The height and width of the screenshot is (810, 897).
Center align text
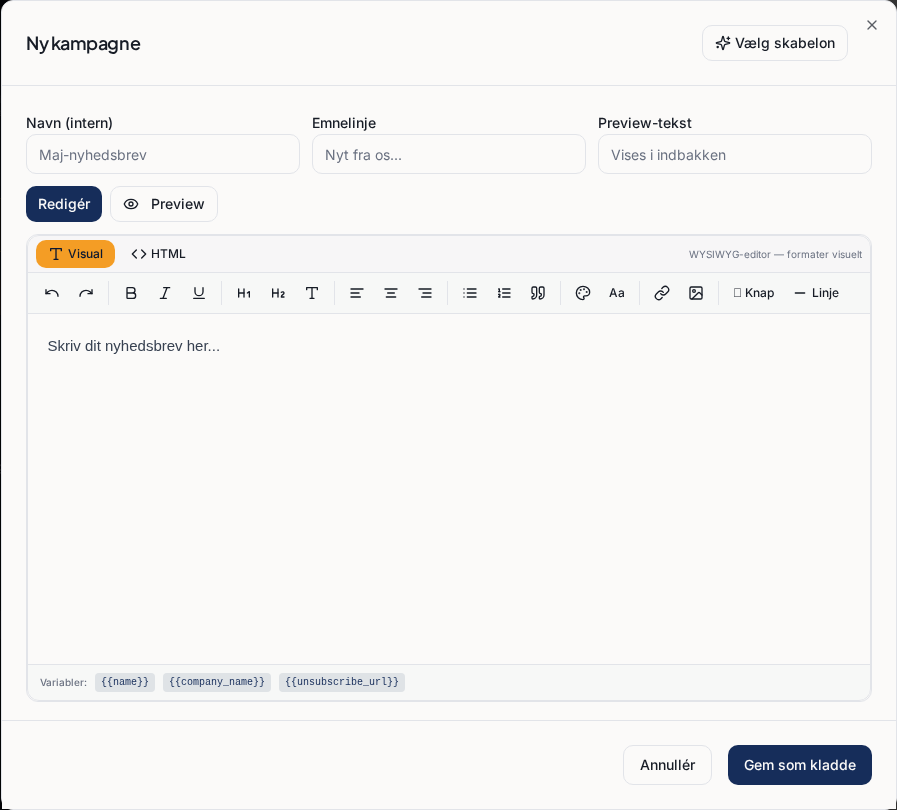(x=391, y=293)
